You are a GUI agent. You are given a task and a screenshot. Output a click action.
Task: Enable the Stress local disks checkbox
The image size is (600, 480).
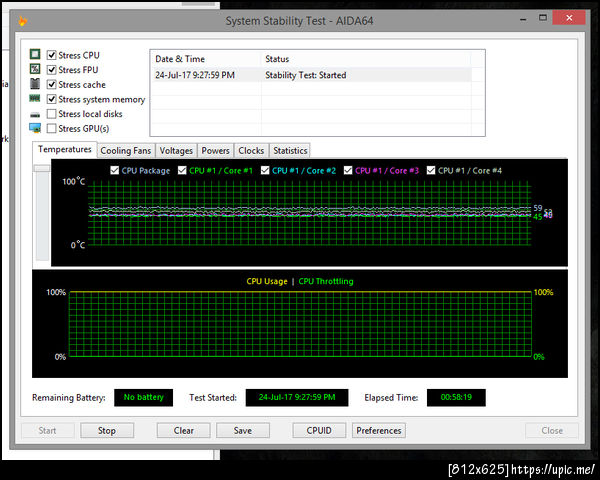point(52,114)
